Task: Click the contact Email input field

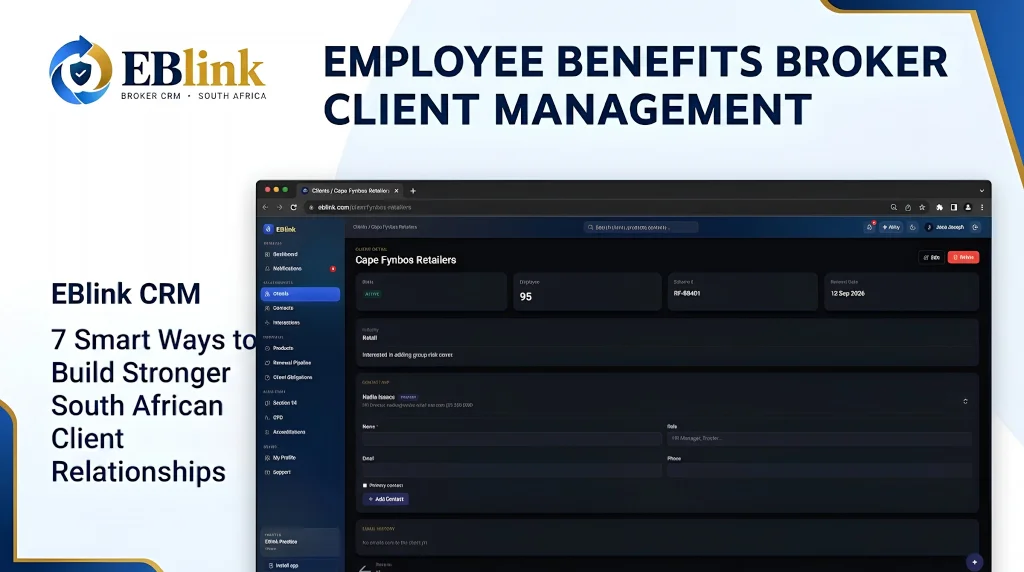Action: (x=512, y=470)
